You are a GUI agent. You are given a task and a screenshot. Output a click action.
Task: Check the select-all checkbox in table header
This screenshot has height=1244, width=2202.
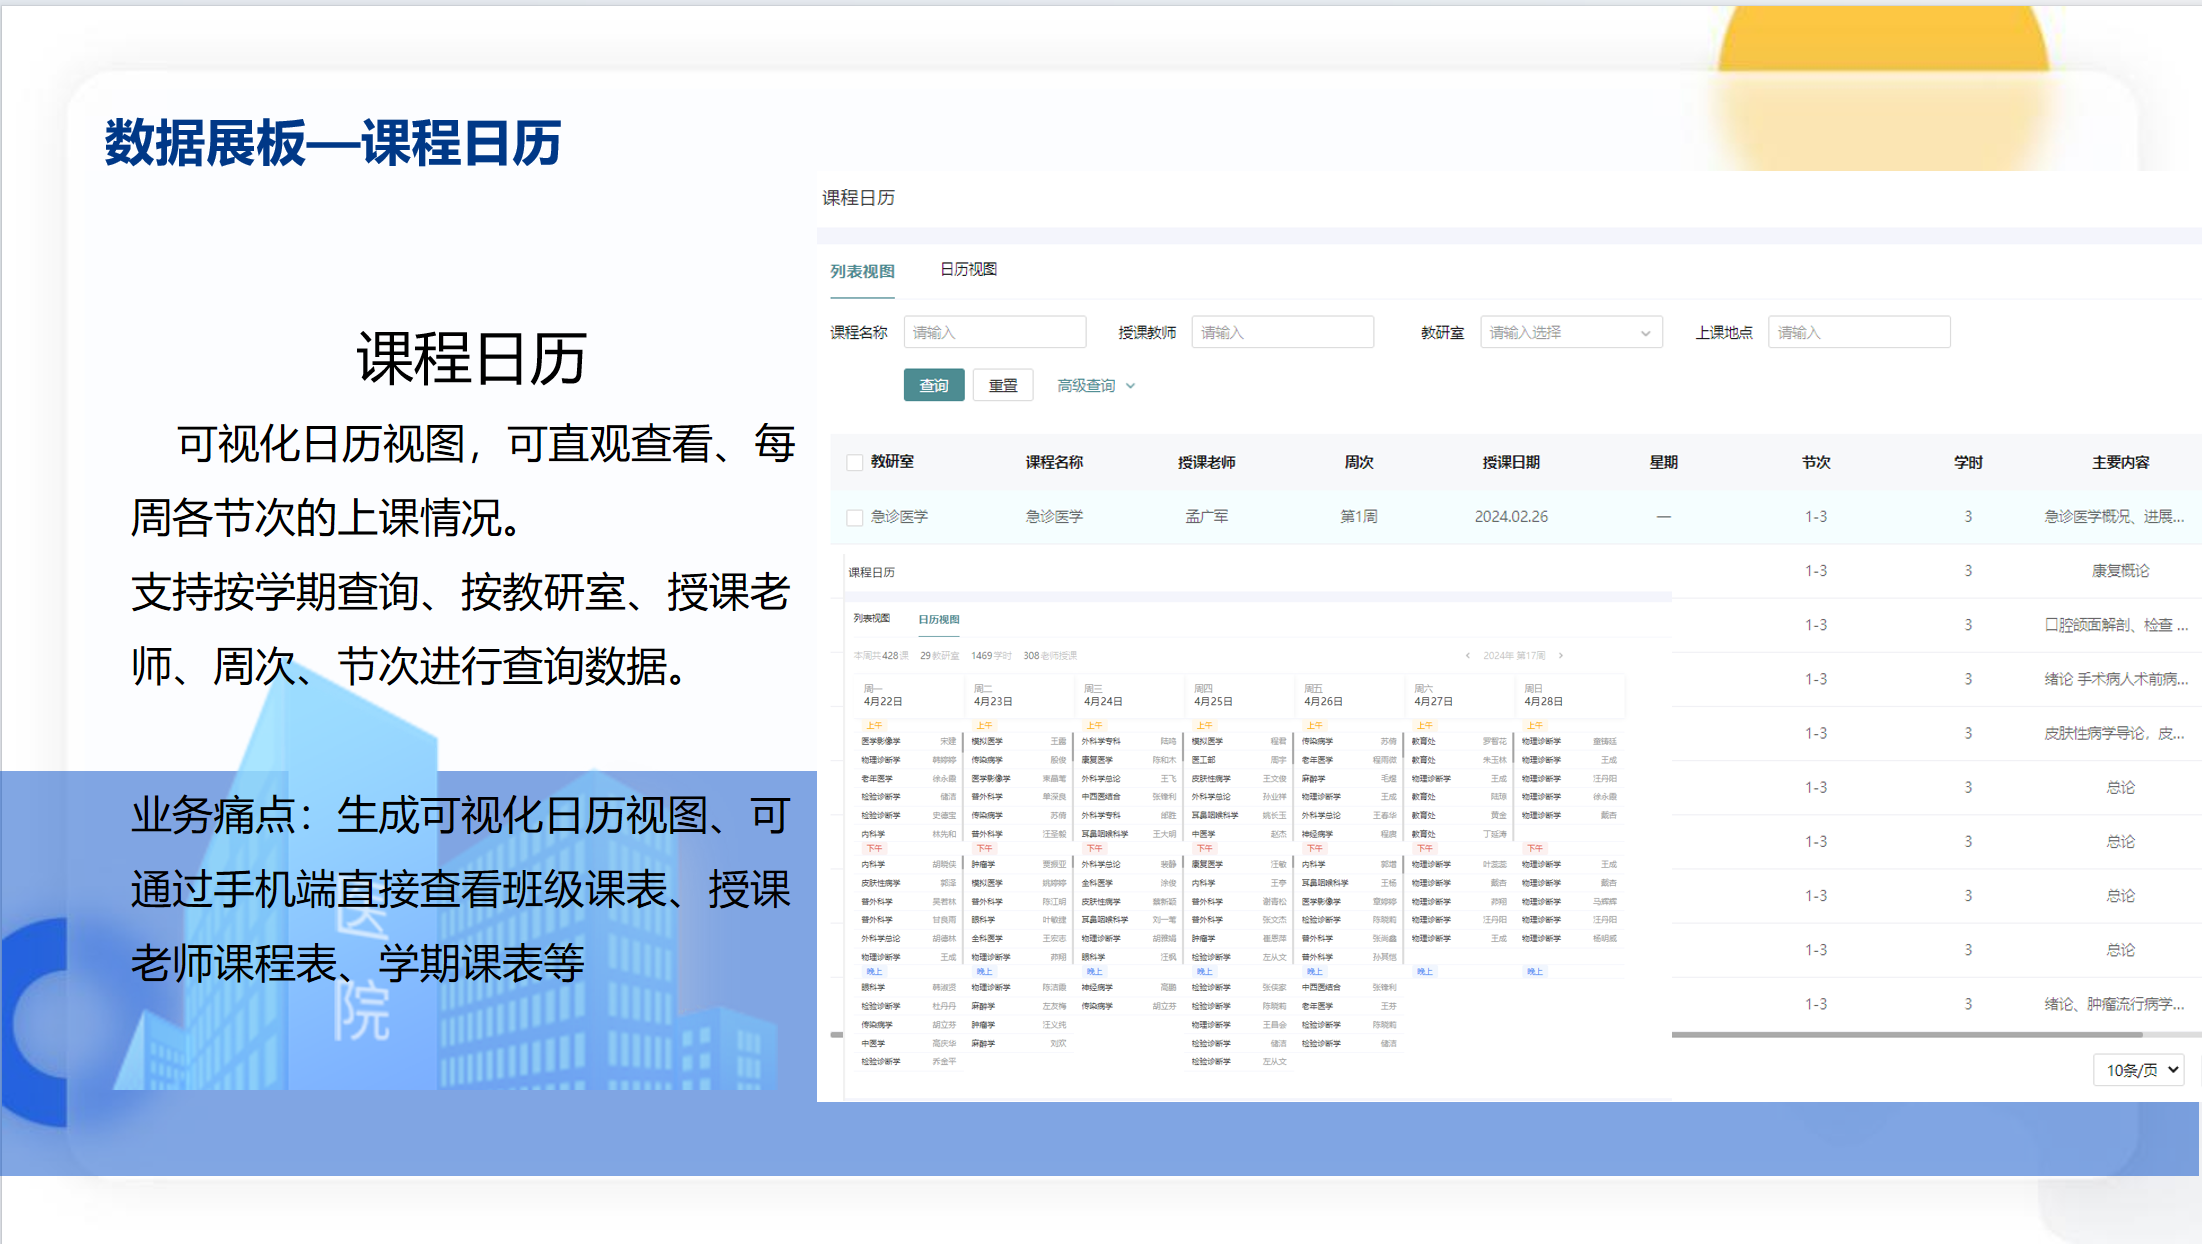click(854, 462)
